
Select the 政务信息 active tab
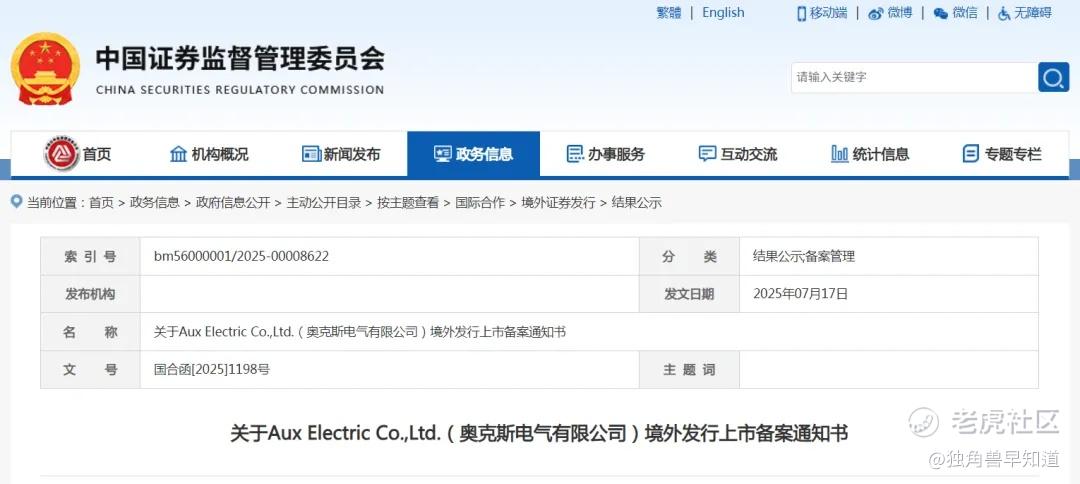pos(473,154)
